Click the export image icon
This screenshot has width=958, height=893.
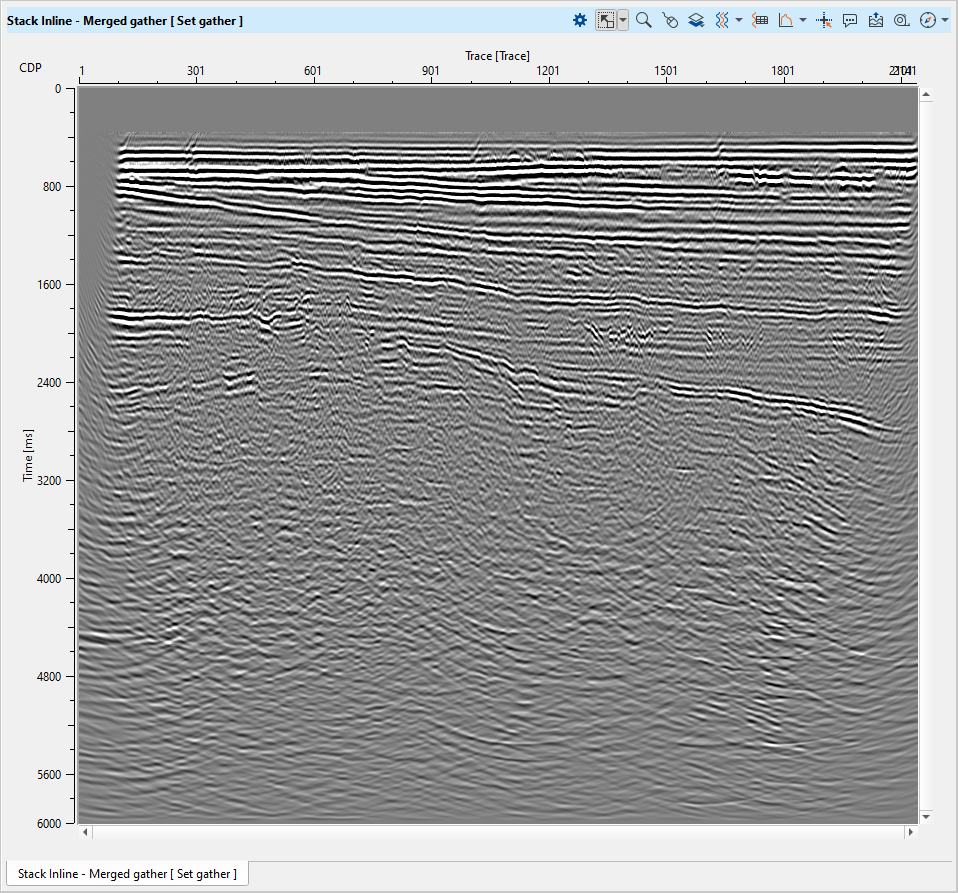click(876, 20)
